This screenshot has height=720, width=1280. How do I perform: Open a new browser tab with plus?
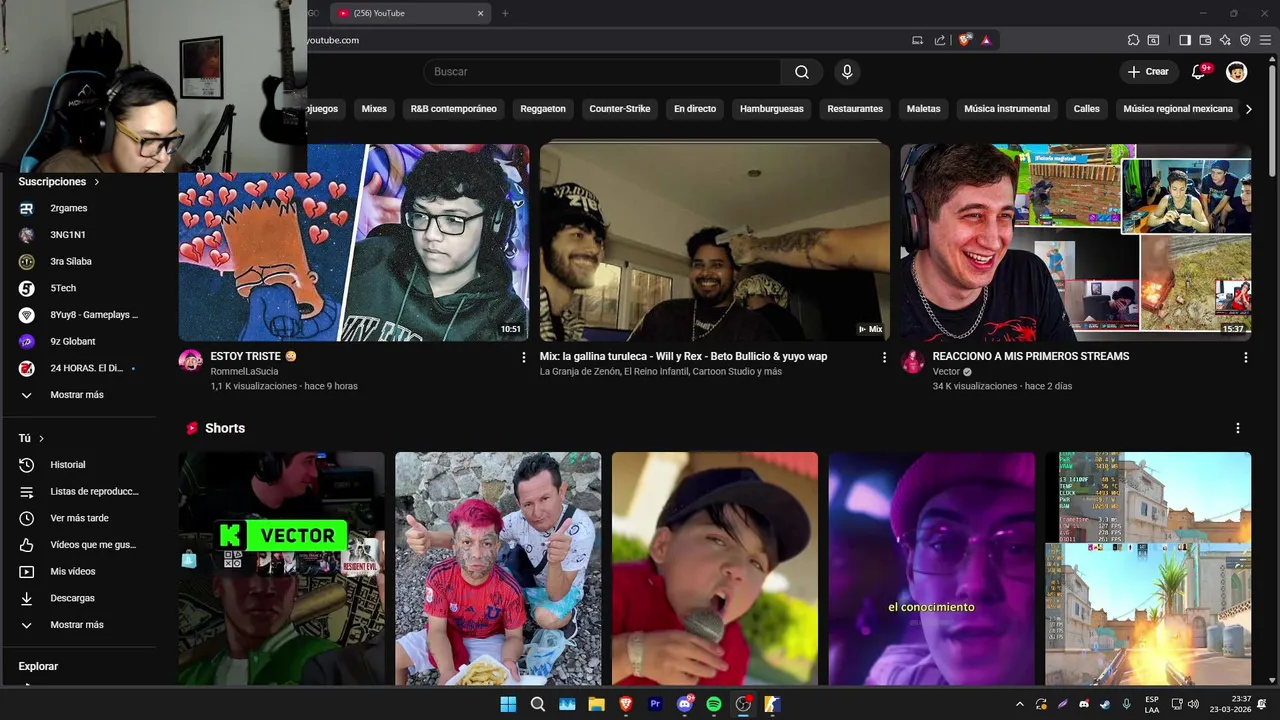505,13
